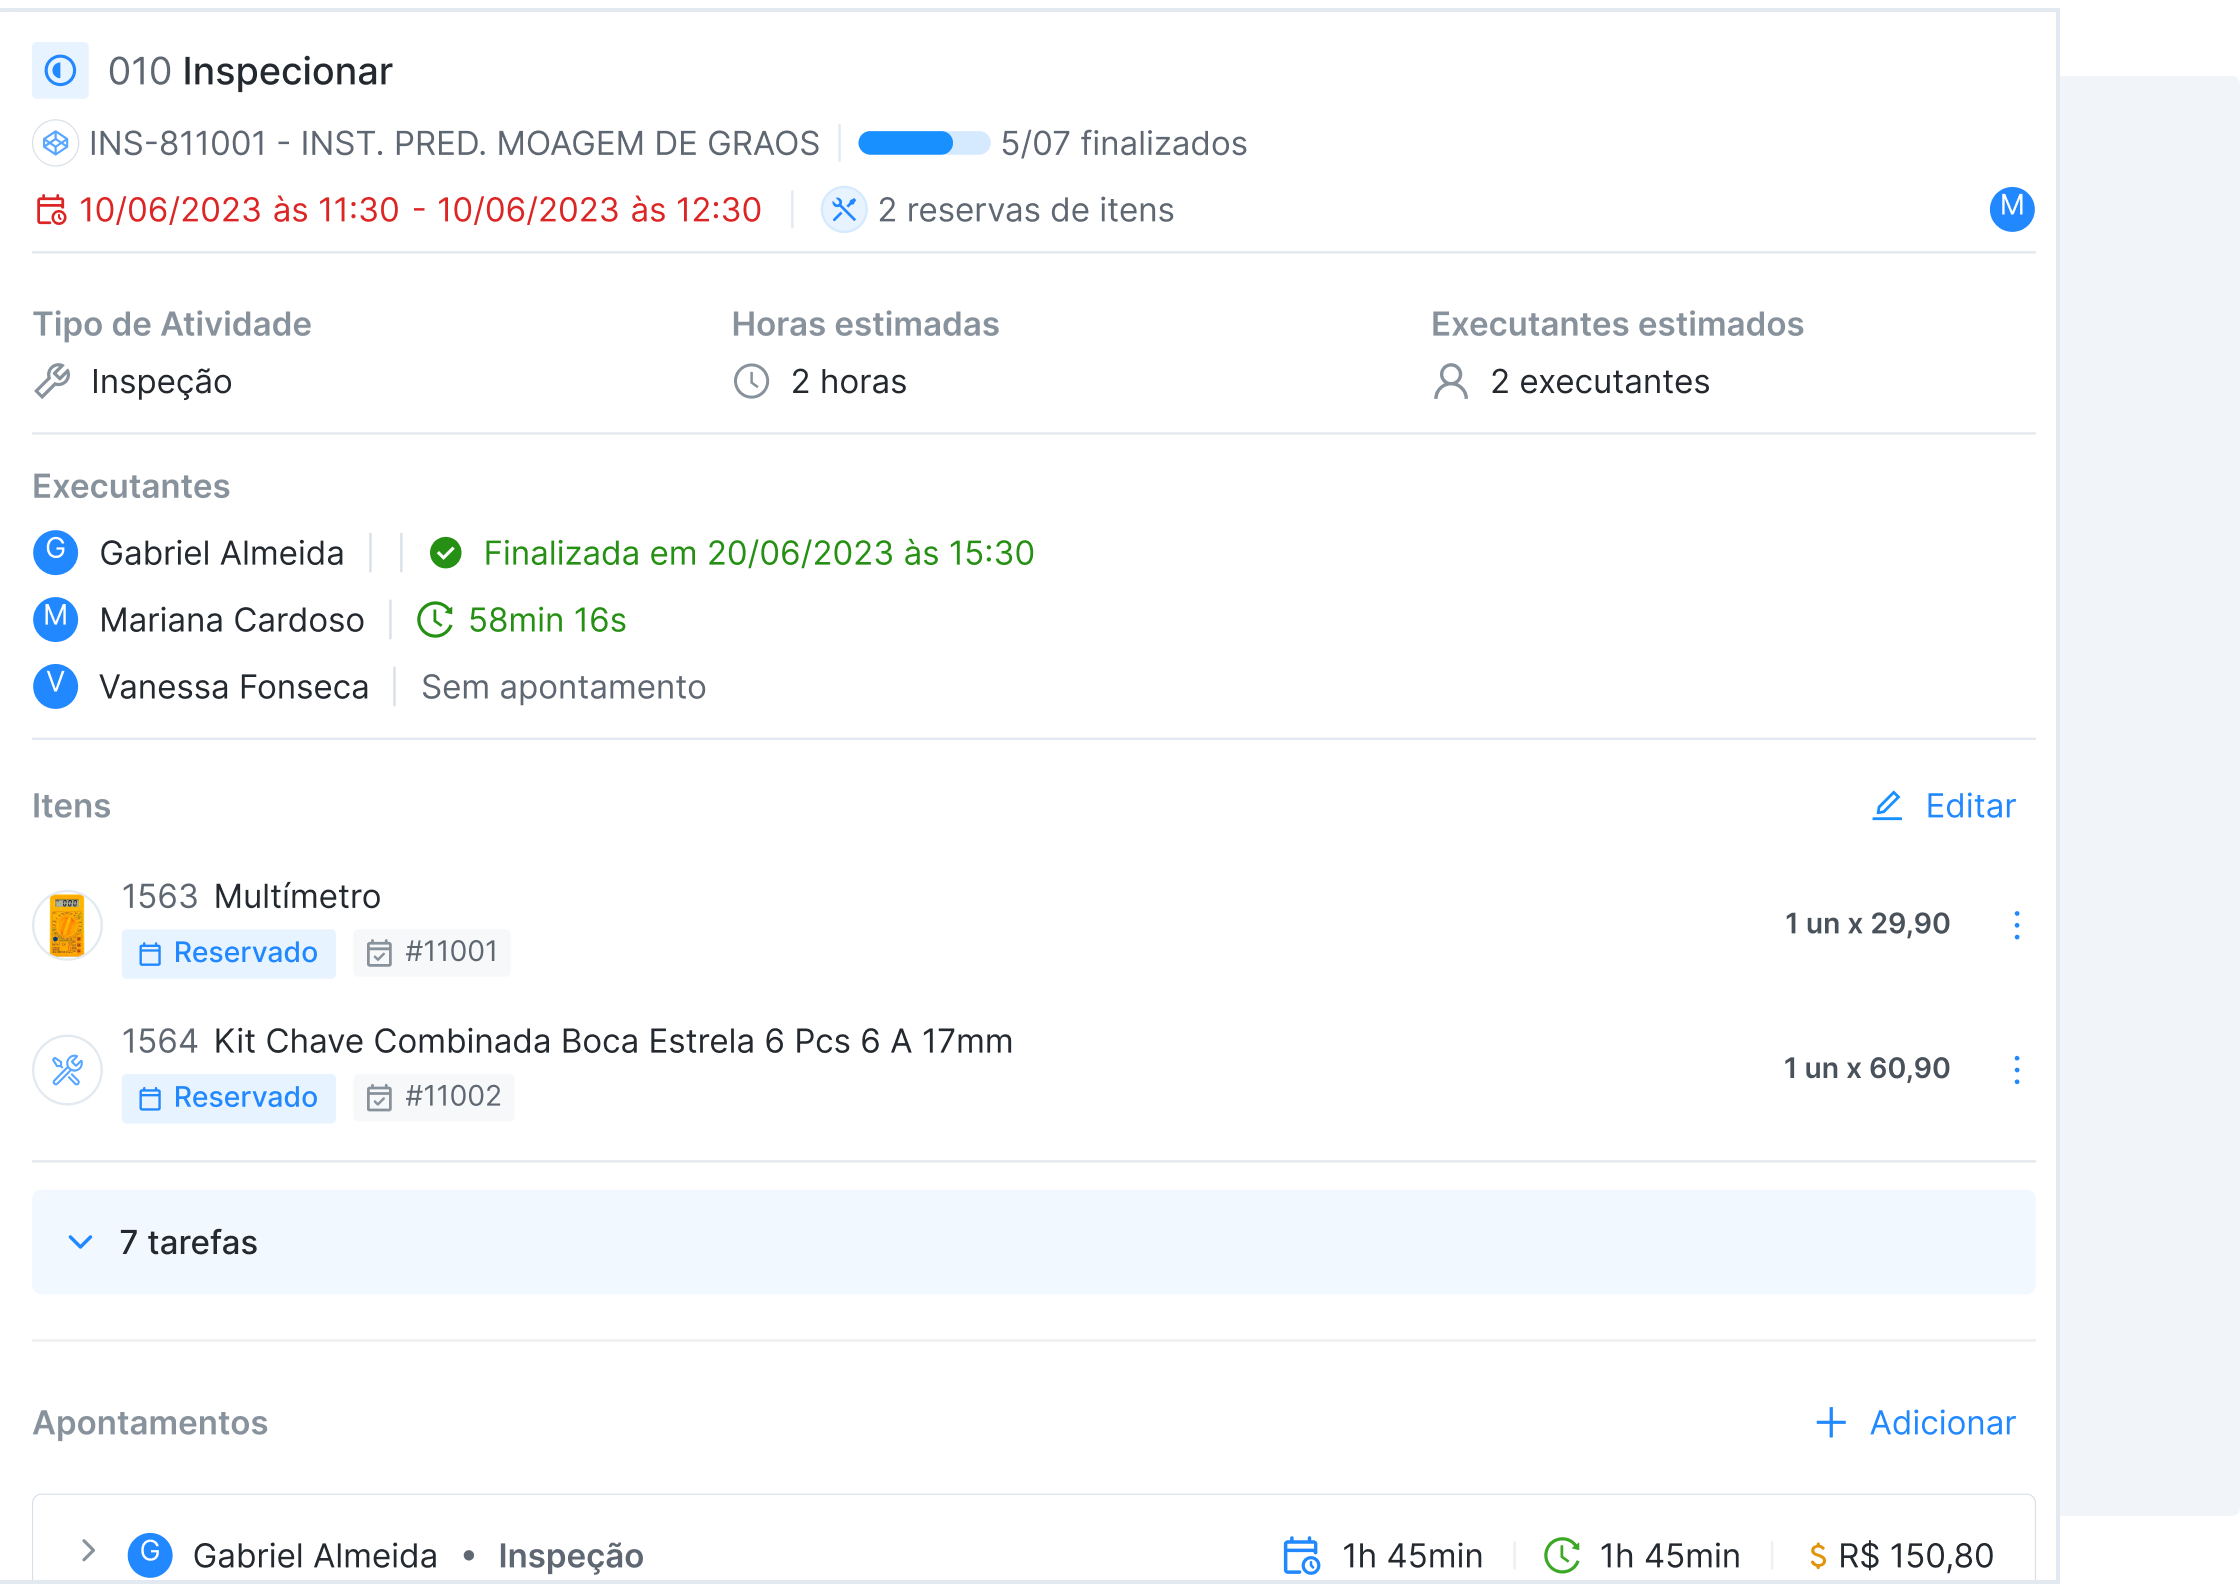Click the 2 horas value
Image resolution: width=2240 pixels, height=1592 pixels.
[x=849, y=382]
